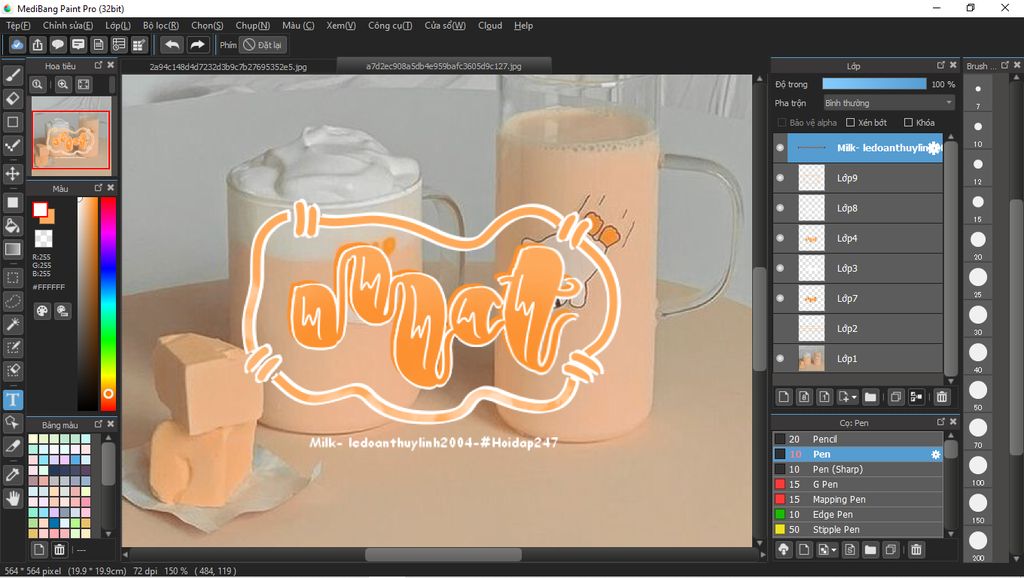This screenshot has width=1024, height=578.
Task: Open settings gear of Milk text layer
Action: (x=935, y=148)
